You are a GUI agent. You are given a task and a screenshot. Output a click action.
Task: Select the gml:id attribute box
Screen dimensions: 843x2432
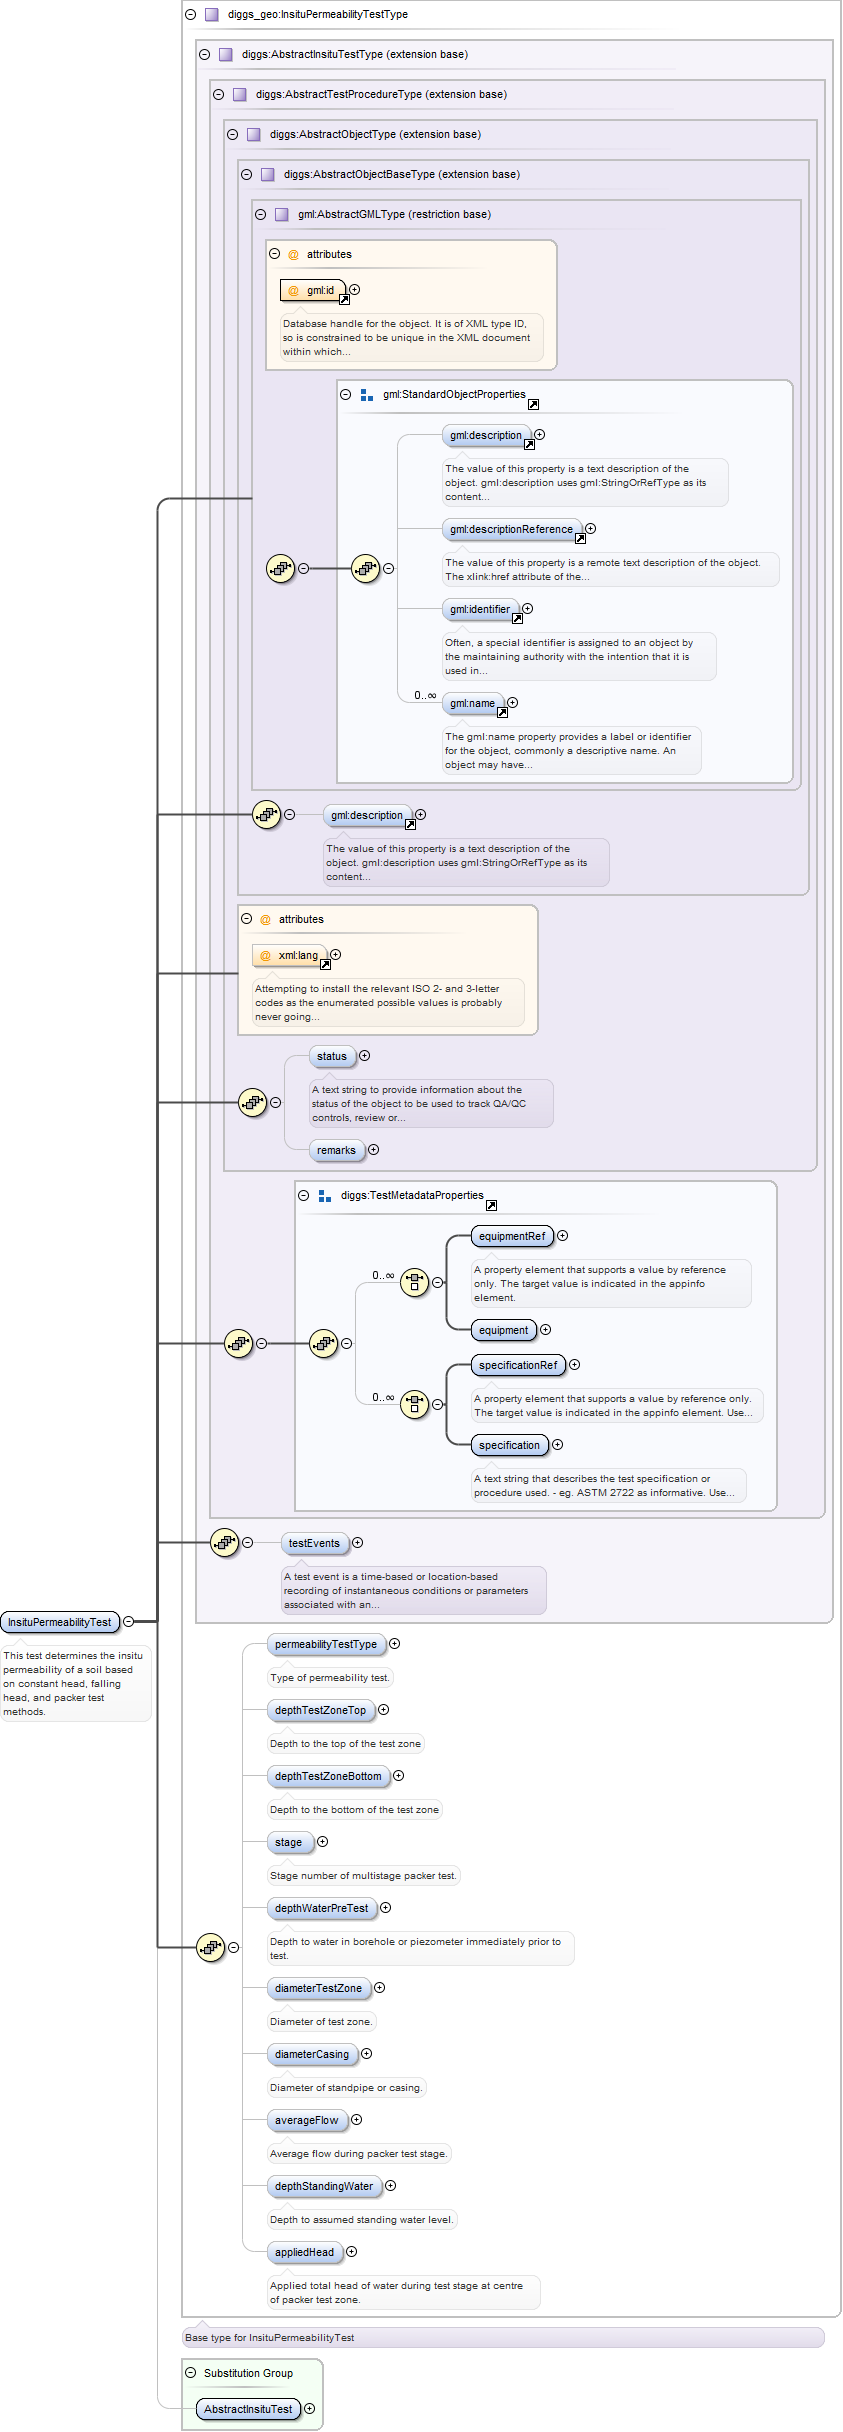coord(313,291)
